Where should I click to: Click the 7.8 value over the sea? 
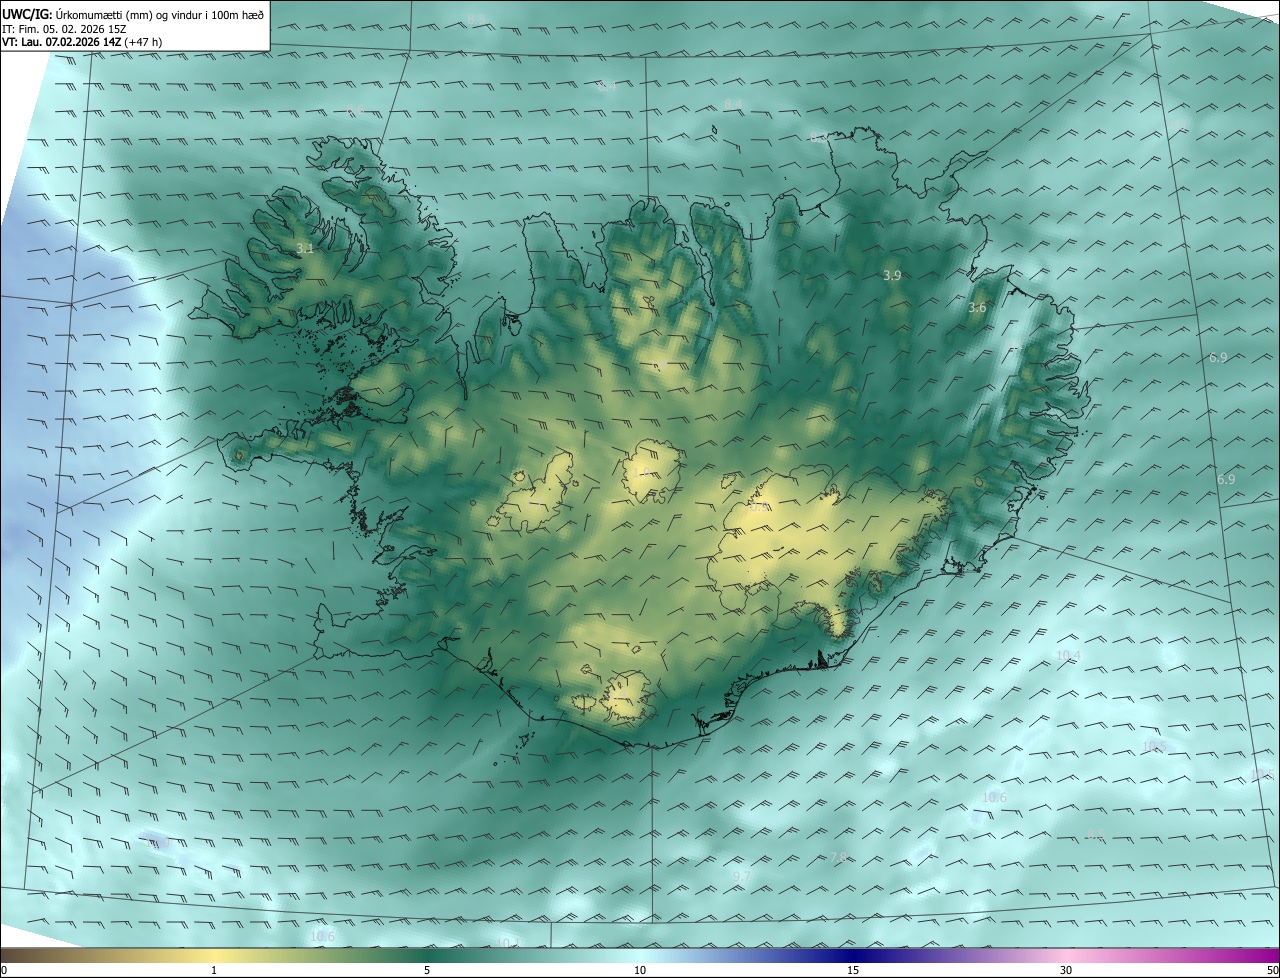[x=838, y=857]
